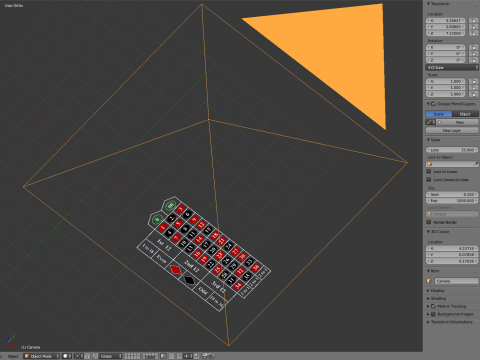
Task: Lock the Rotation Y value
Action: (x=473, y=54)
